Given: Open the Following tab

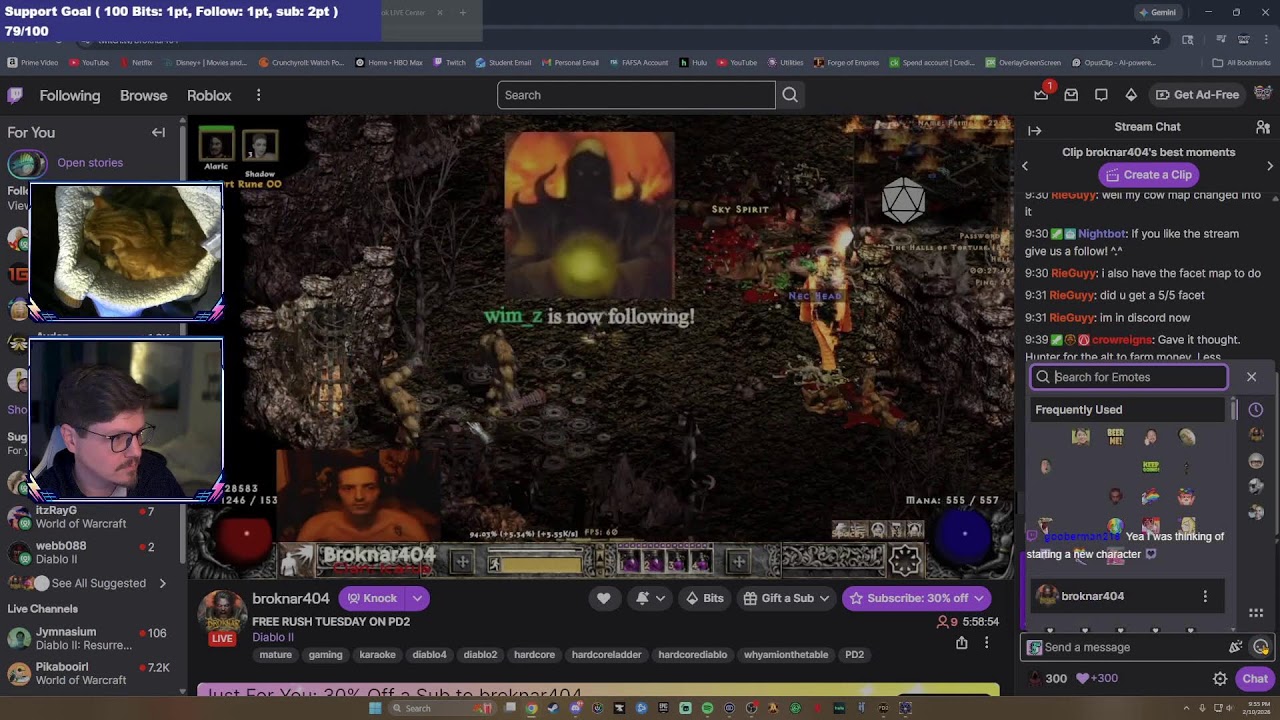Looking at the screenshot, I should point(70,95).
